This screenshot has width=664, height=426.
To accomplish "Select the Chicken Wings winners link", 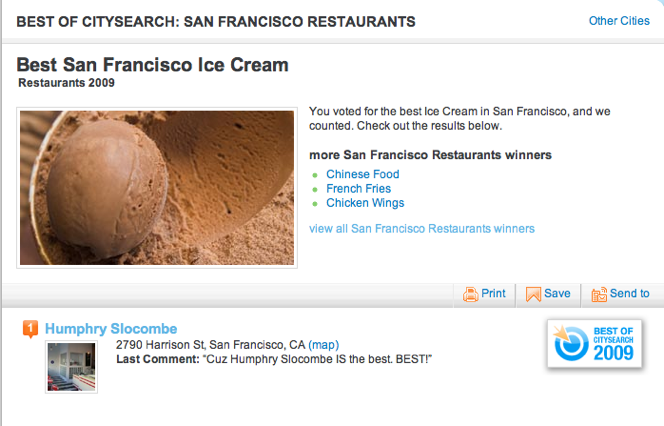I will 366,203.
